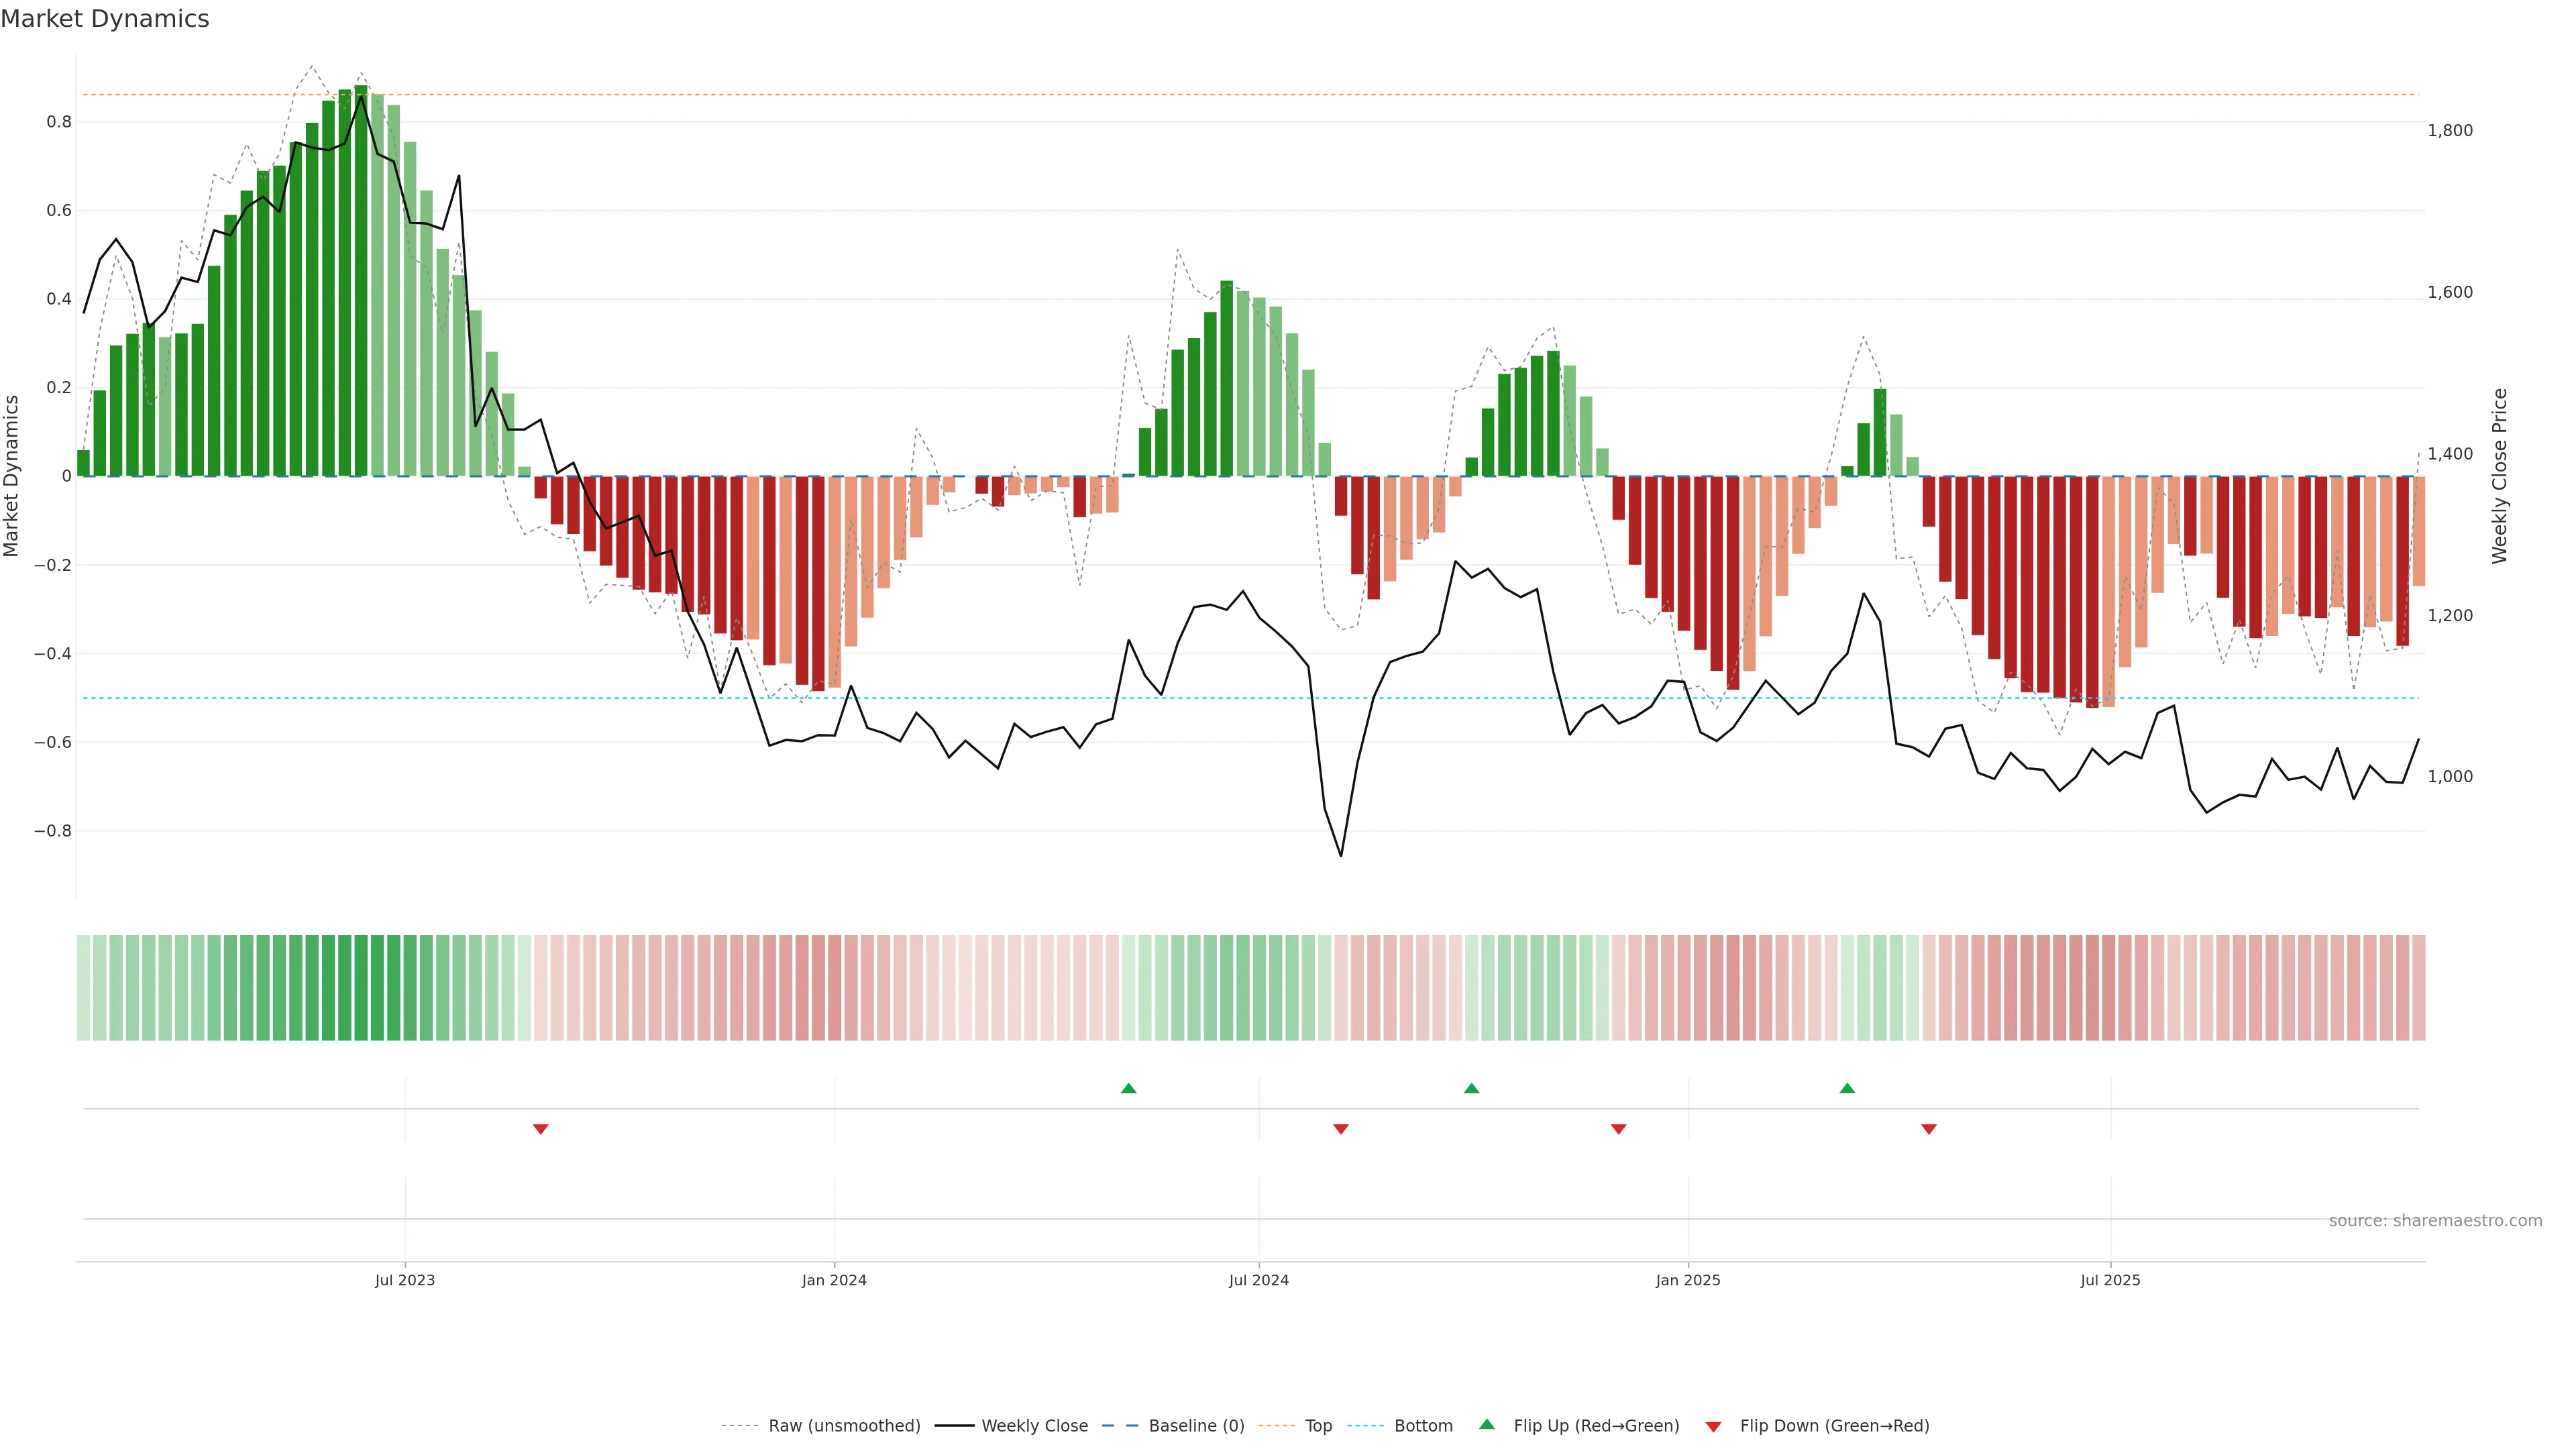2576x1449 pixels.
Task: Click the red Flip Down legend triangle
Action: click(x=1713, y=1426)
